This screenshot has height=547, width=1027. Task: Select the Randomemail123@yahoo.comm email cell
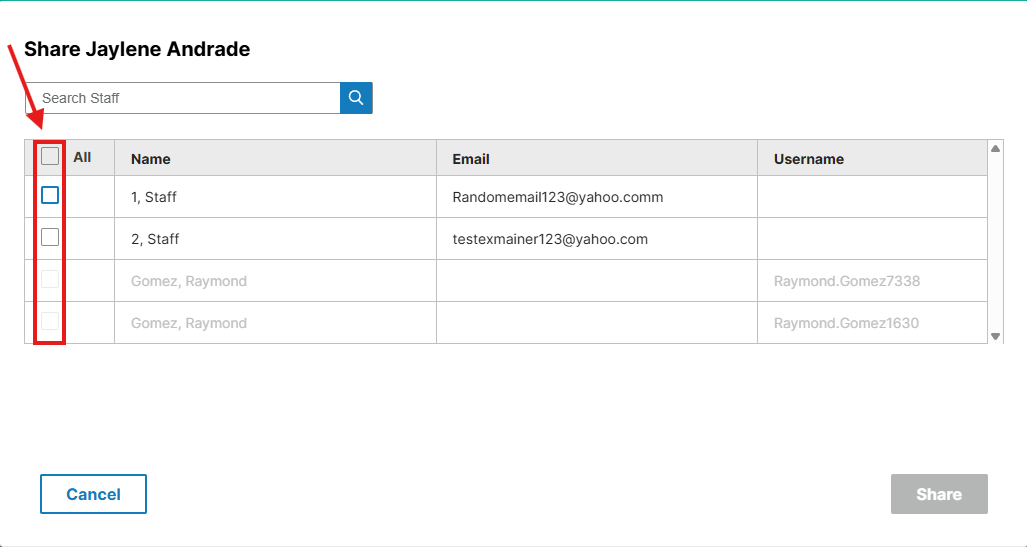pos(558,197)
